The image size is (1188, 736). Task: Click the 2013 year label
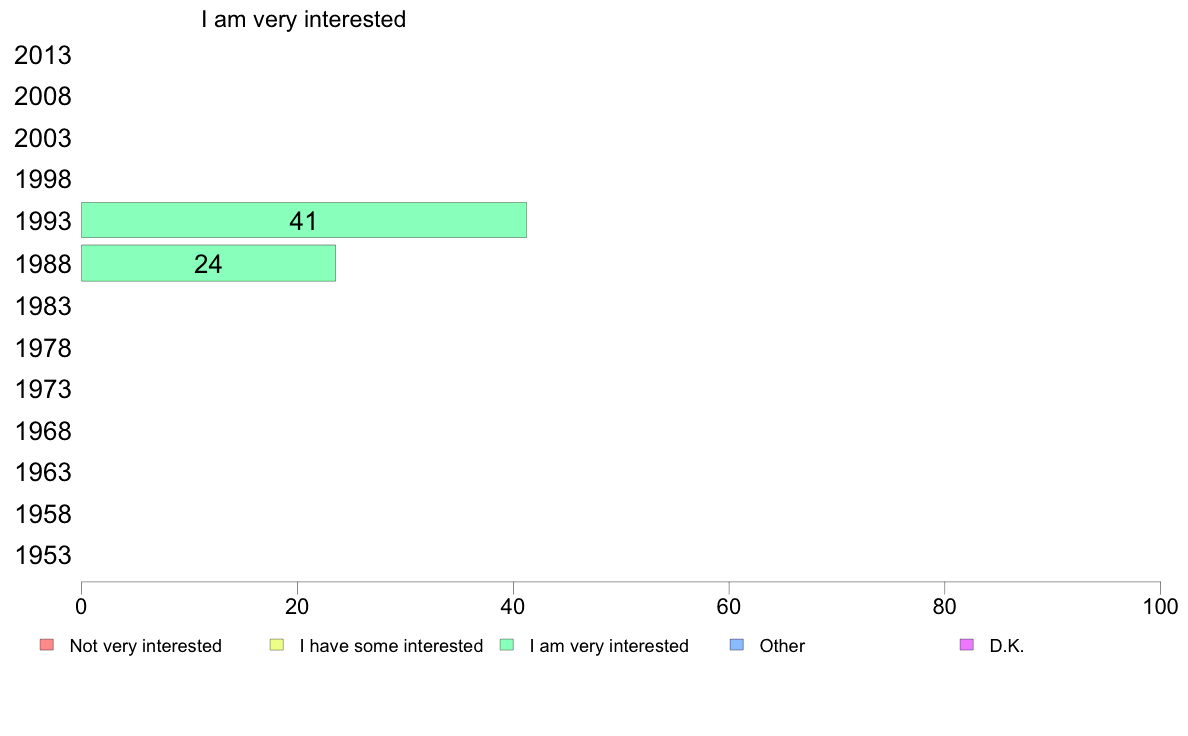43,55
